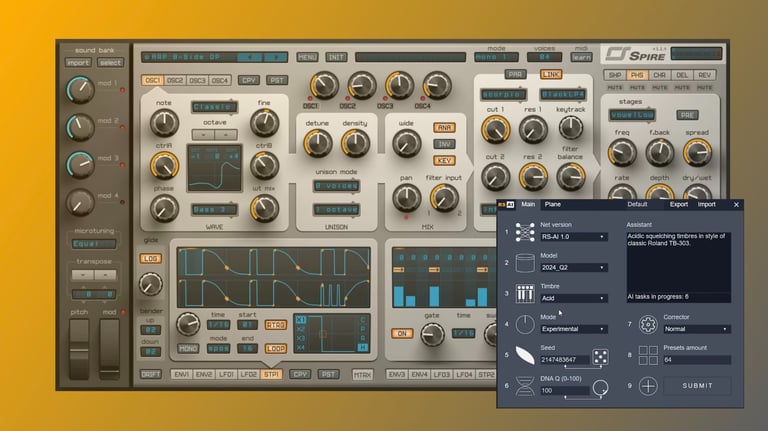Click the DNA Q range slider
This screenshot has width=768, height=431.
(x=582, y=397)
